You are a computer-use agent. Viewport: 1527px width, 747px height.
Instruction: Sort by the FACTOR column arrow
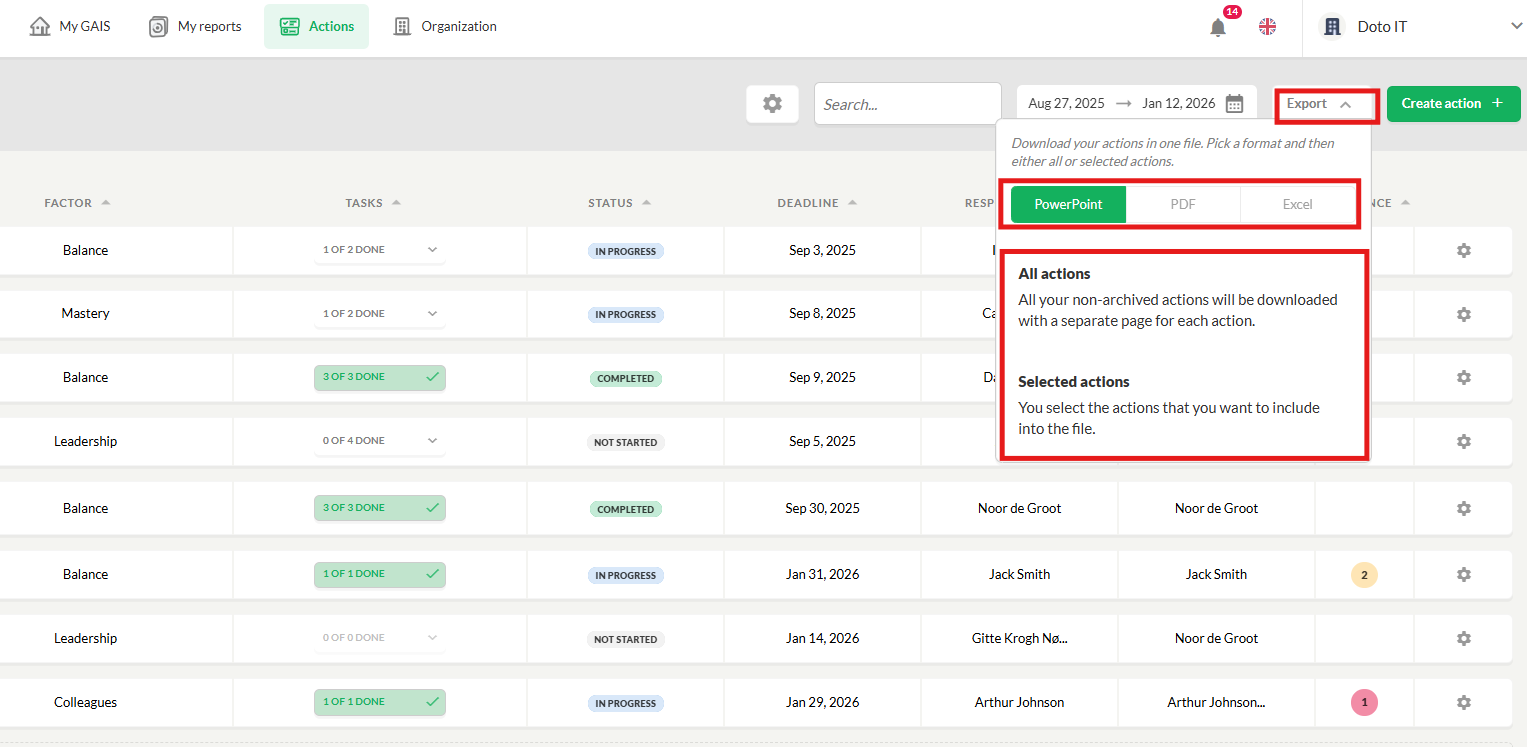106,203
